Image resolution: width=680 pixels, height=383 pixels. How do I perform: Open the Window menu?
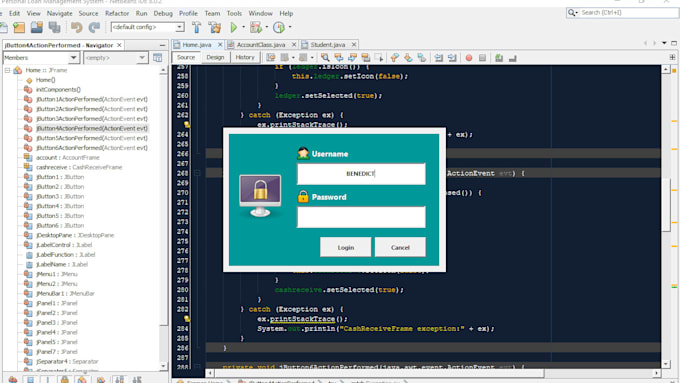tap(261, 13)
